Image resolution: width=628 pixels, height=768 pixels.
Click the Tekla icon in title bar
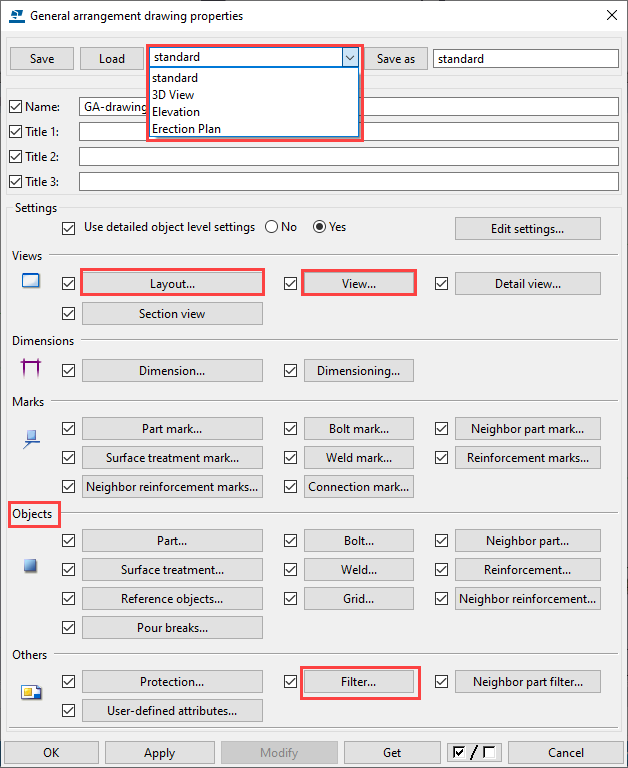(16, 16)
